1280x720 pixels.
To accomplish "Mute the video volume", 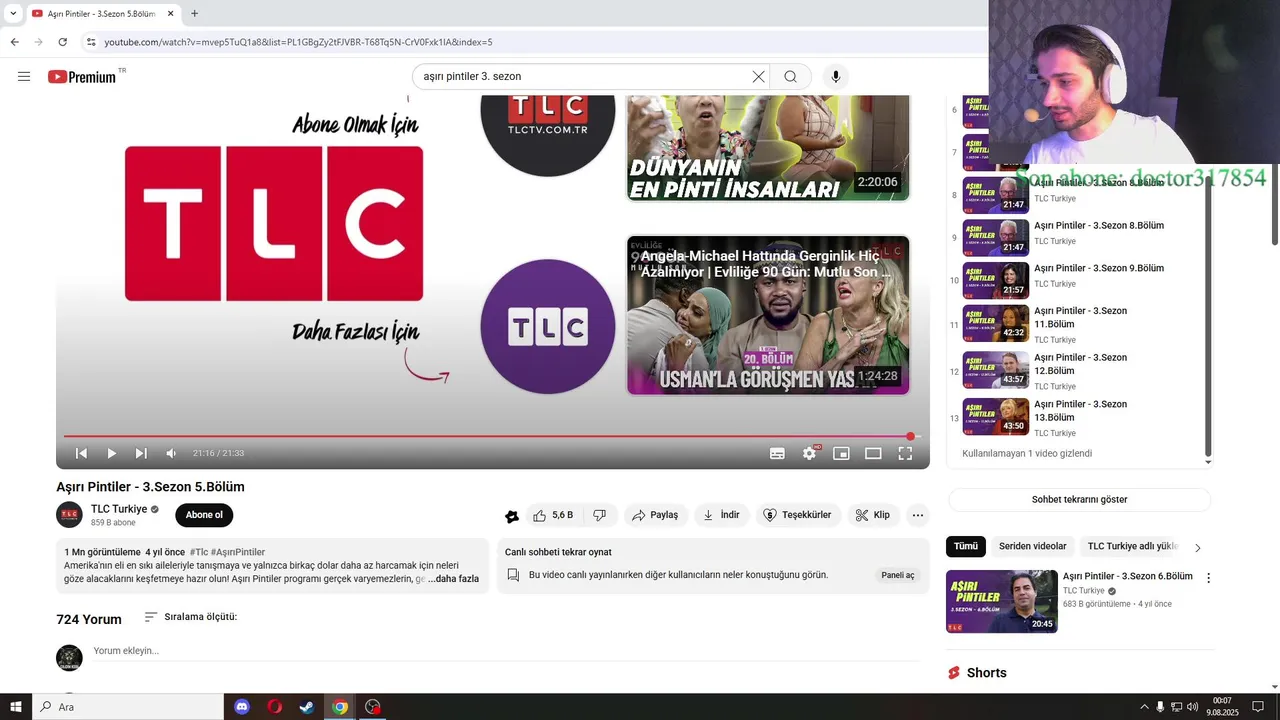I will pyautogui.click(x=171, y=453).
